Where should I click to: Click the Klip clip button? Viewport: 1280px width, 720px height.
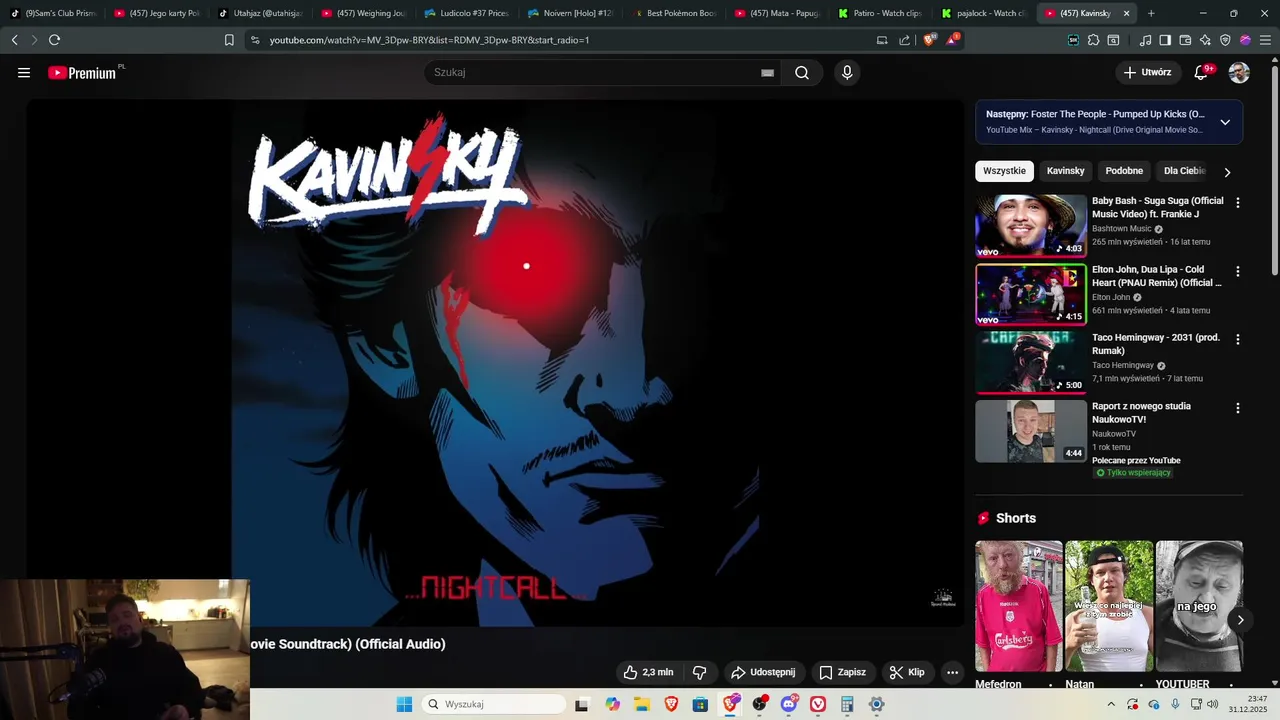[x=907, y=672]
